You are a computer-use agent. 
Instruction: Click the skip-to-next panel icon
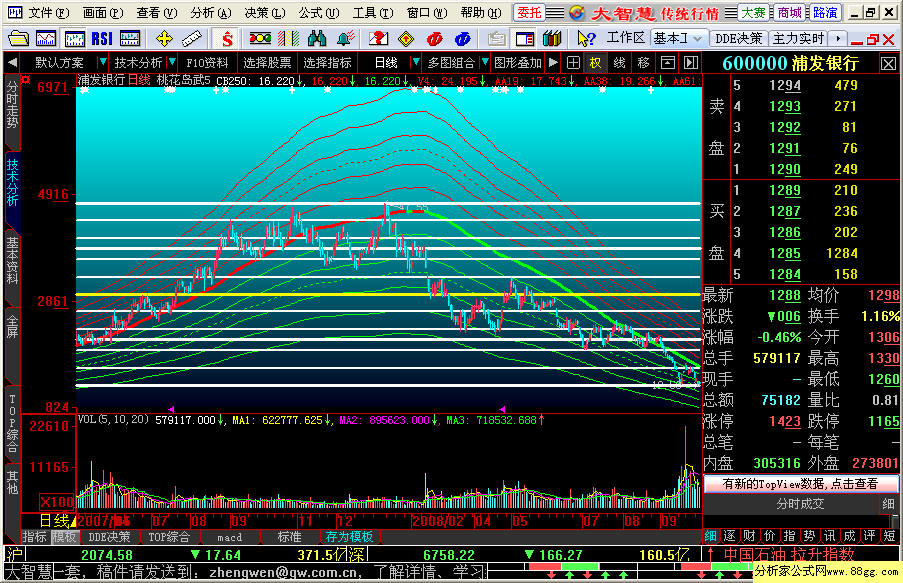click(691, 62)
